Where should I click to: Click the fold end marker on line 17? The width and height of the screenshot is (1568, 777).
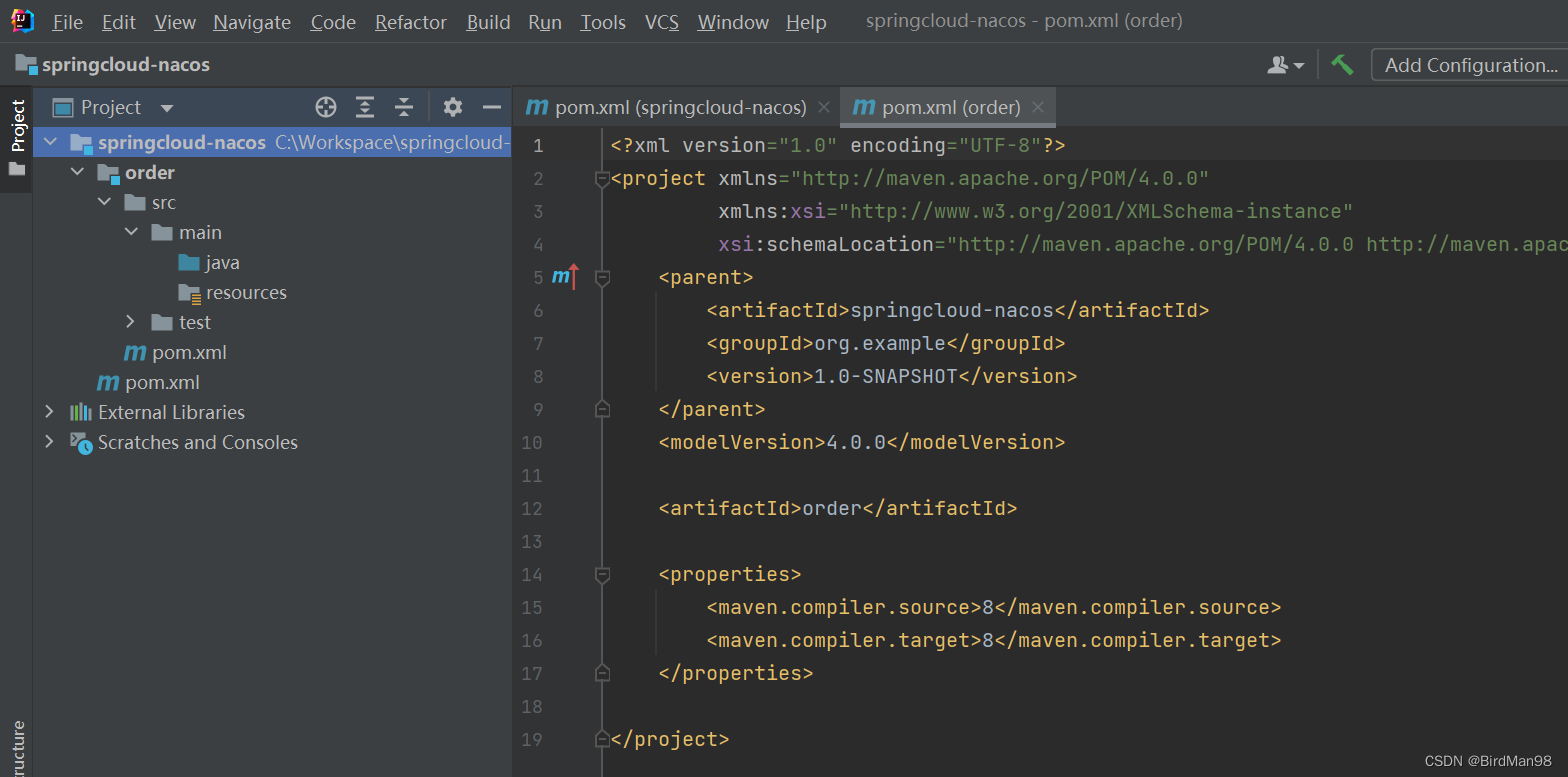click(602, 673)
